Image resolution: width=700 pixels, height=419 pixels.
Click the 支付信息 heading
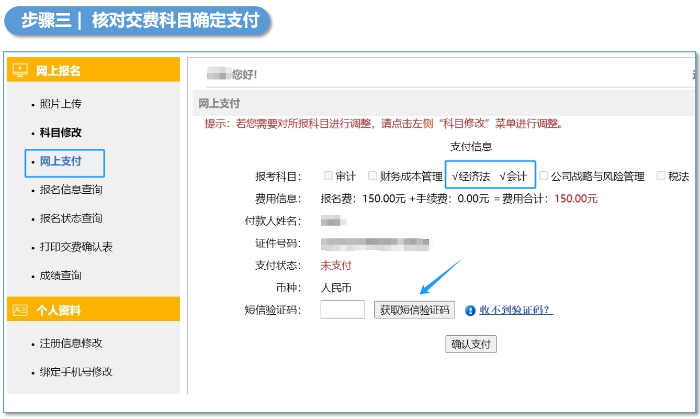pyautogui.click(x=471, y=146)
